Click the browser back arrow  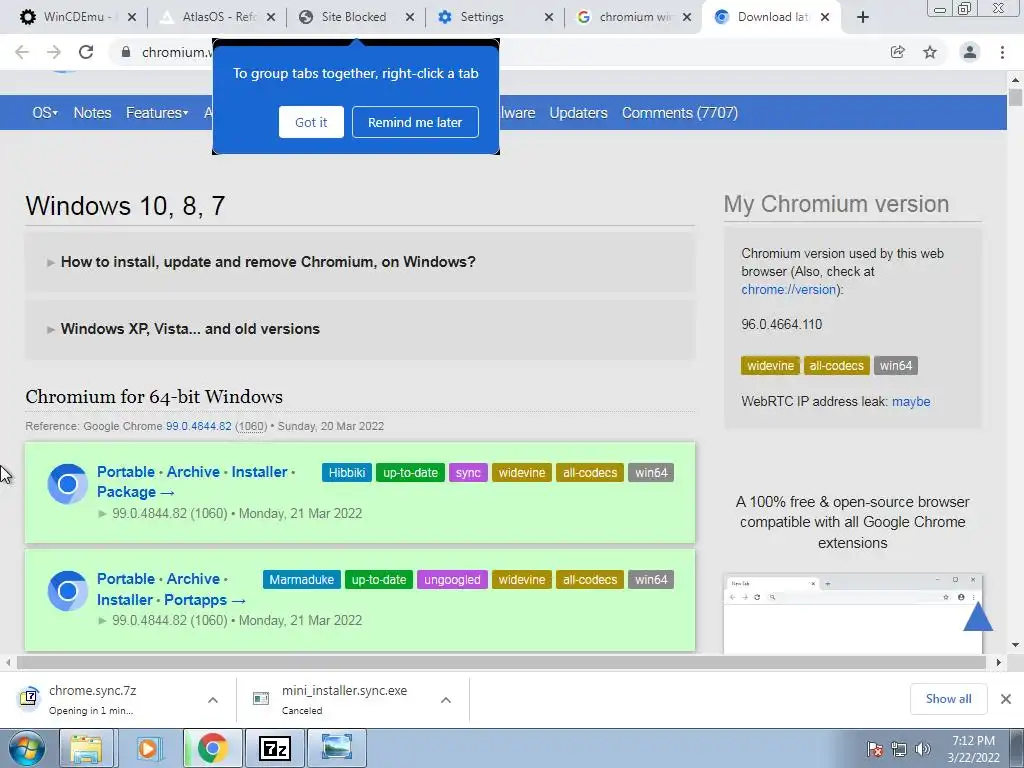click(x=22, y=52)
